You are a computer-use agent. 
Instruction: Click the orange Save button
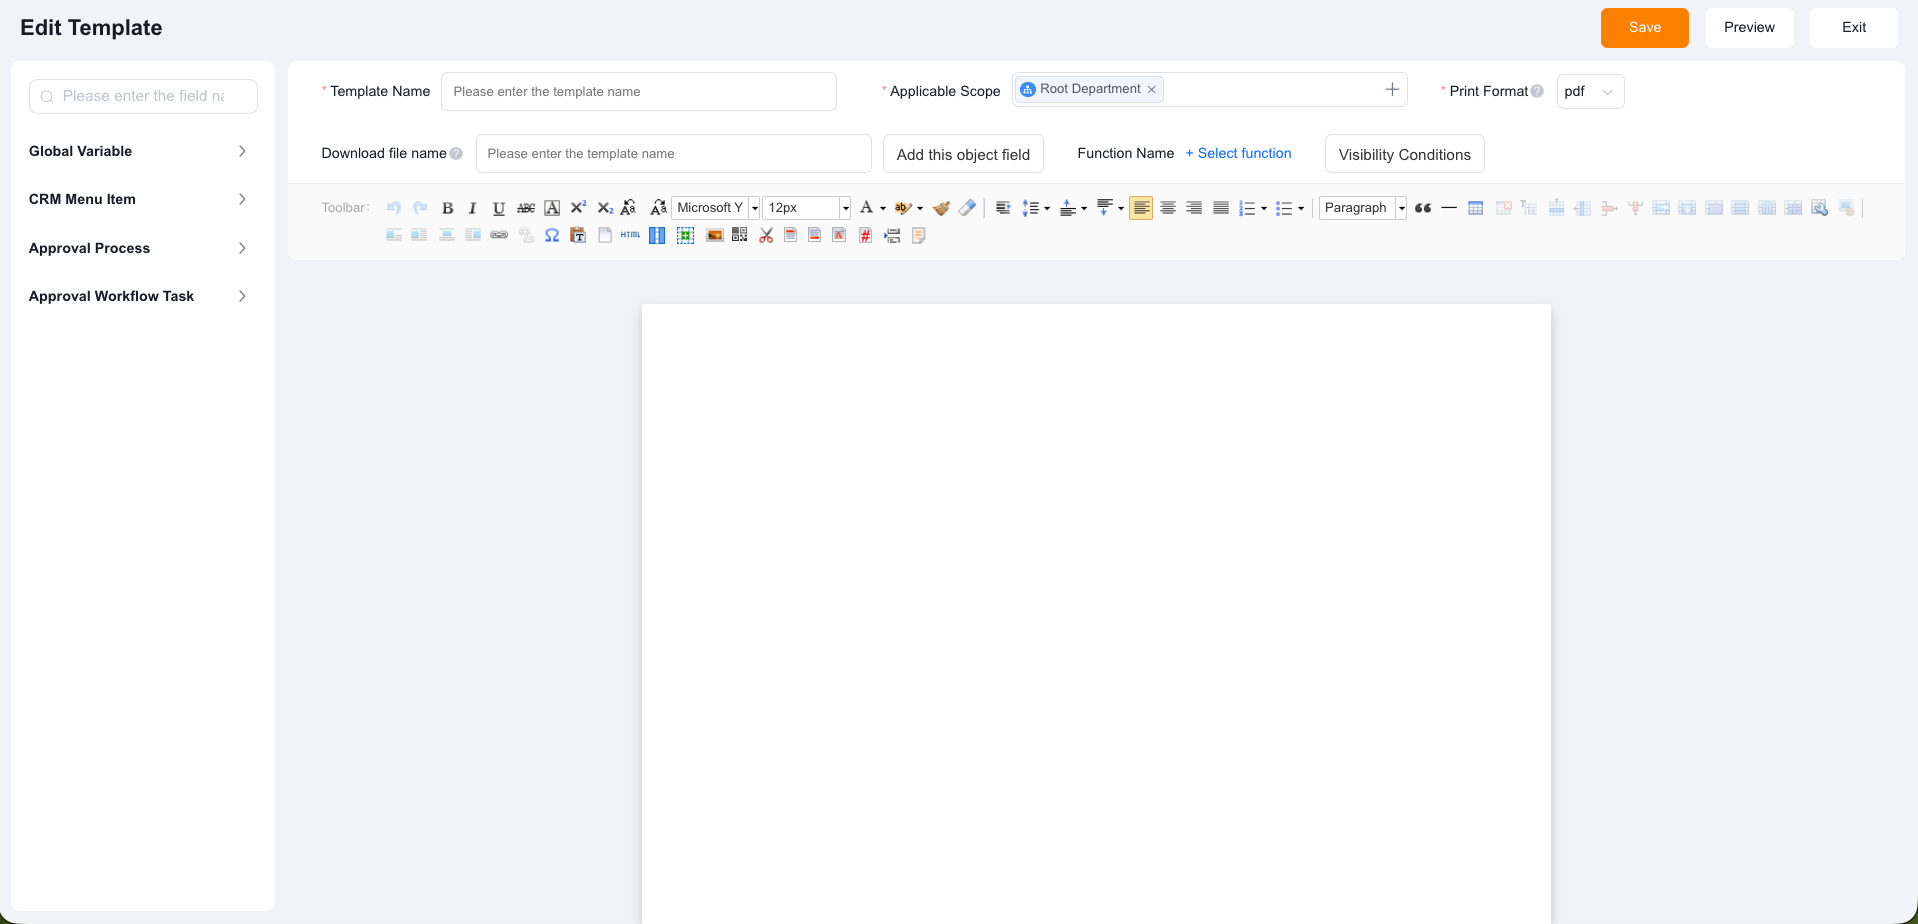(1644, 28)
